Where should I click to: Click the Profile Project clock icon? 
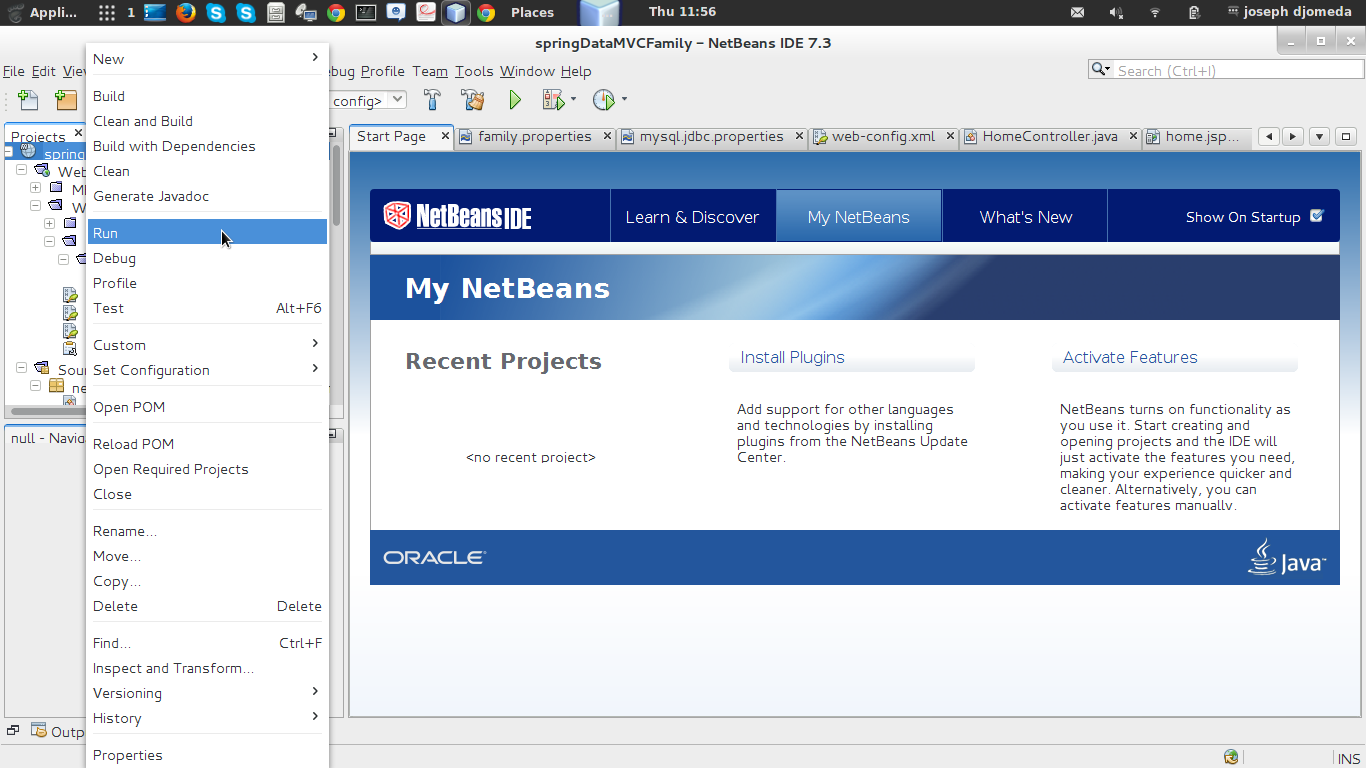click(603, 100)
